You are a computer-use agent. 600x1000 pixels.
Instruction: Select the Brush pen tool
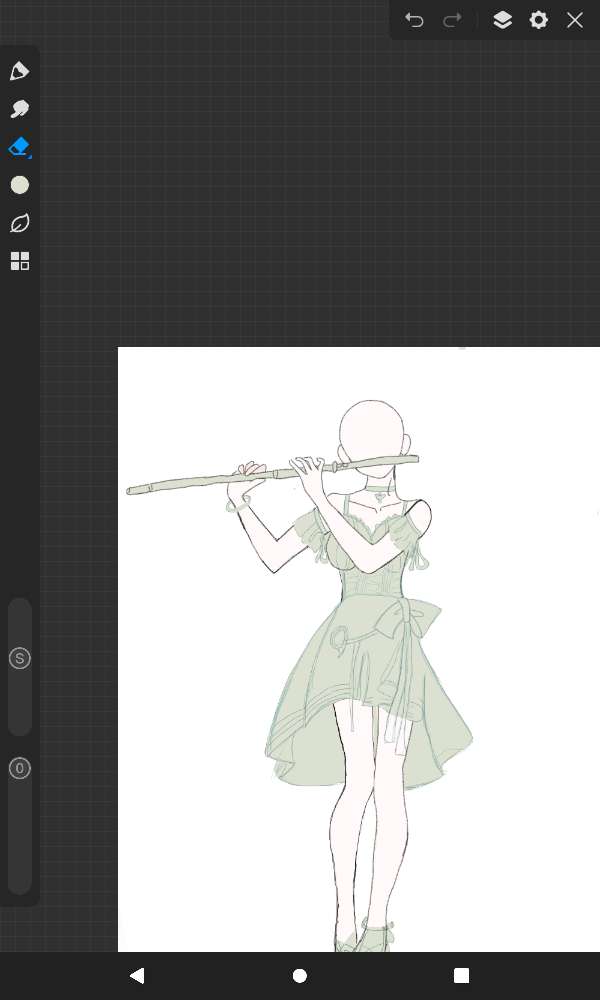19,71
